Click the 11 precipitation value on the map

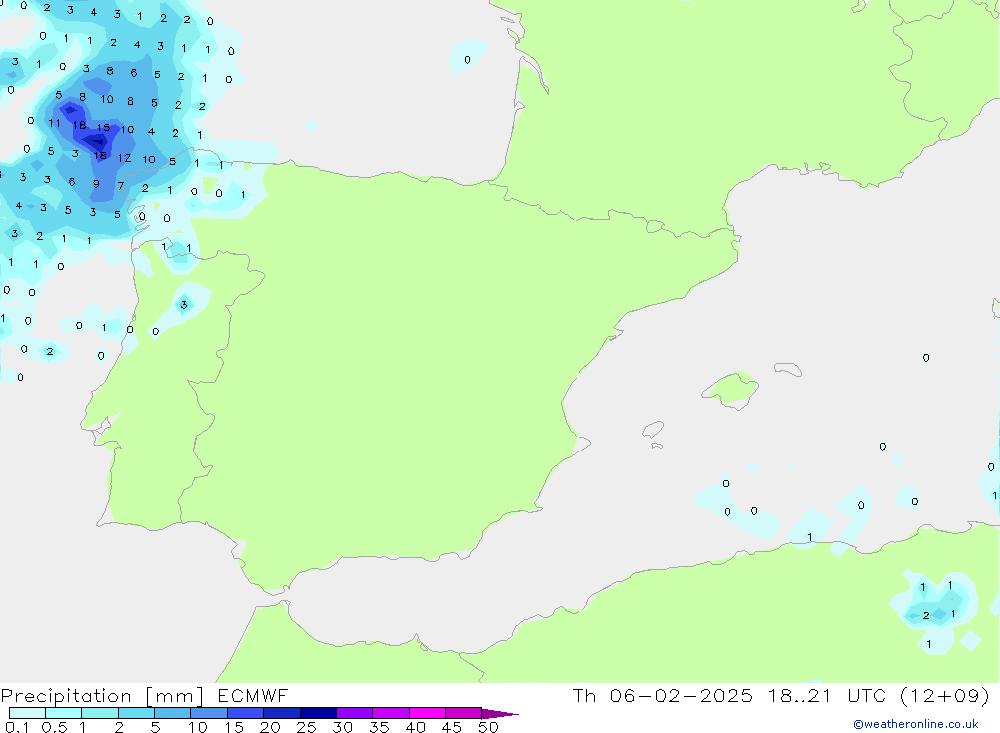click(54, 123)
